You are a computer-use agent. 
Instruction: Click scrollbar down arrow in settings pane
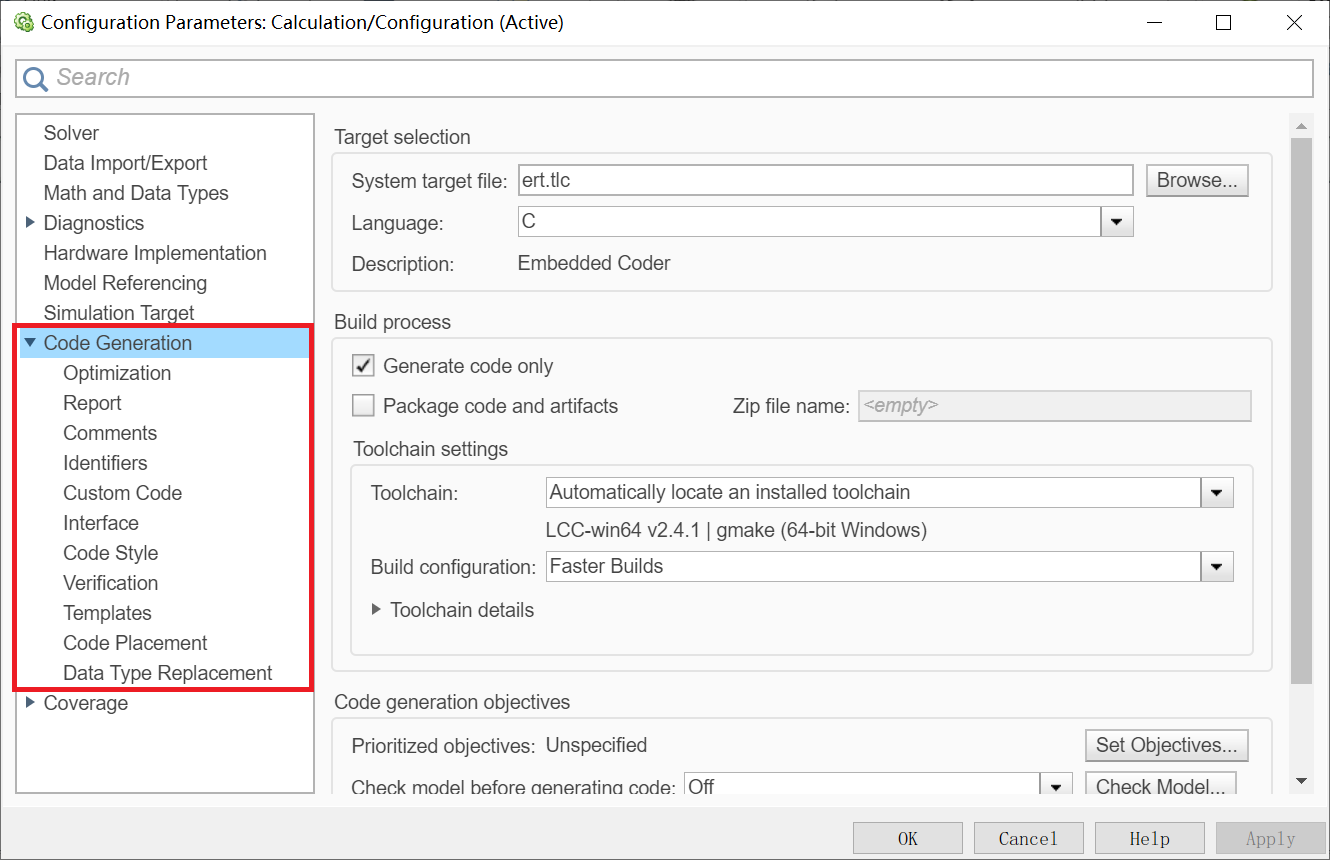tap(1300, 781)
